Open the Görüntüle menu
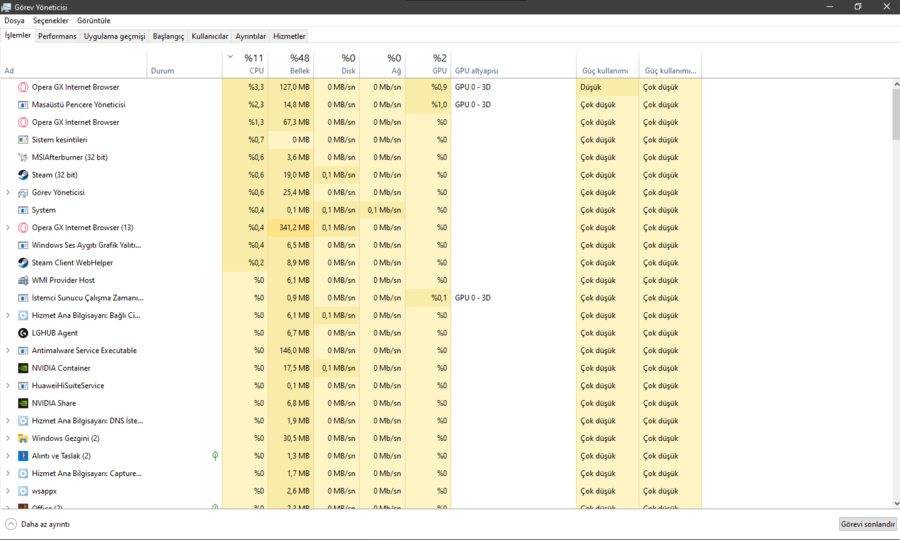The image size is (900, 540). tap(94, 21)
